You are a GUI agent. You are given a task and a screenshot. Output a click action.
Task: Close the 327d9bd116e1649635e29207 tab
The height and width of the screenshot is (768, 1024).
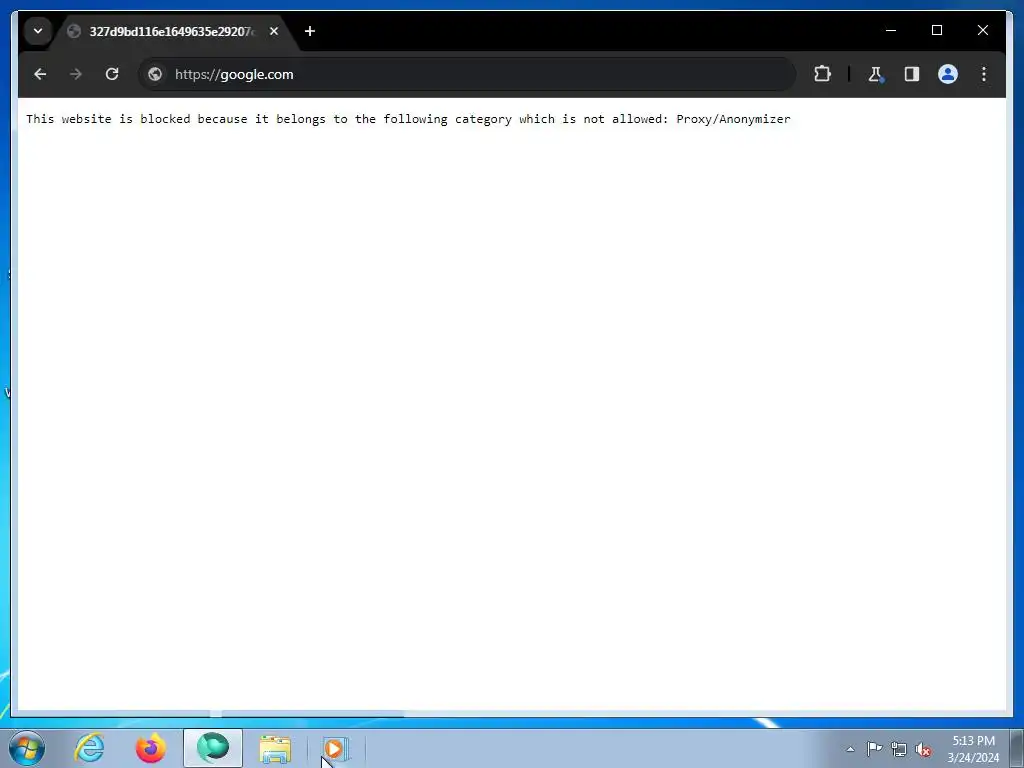pyautogui.click(x=274, y=31)
